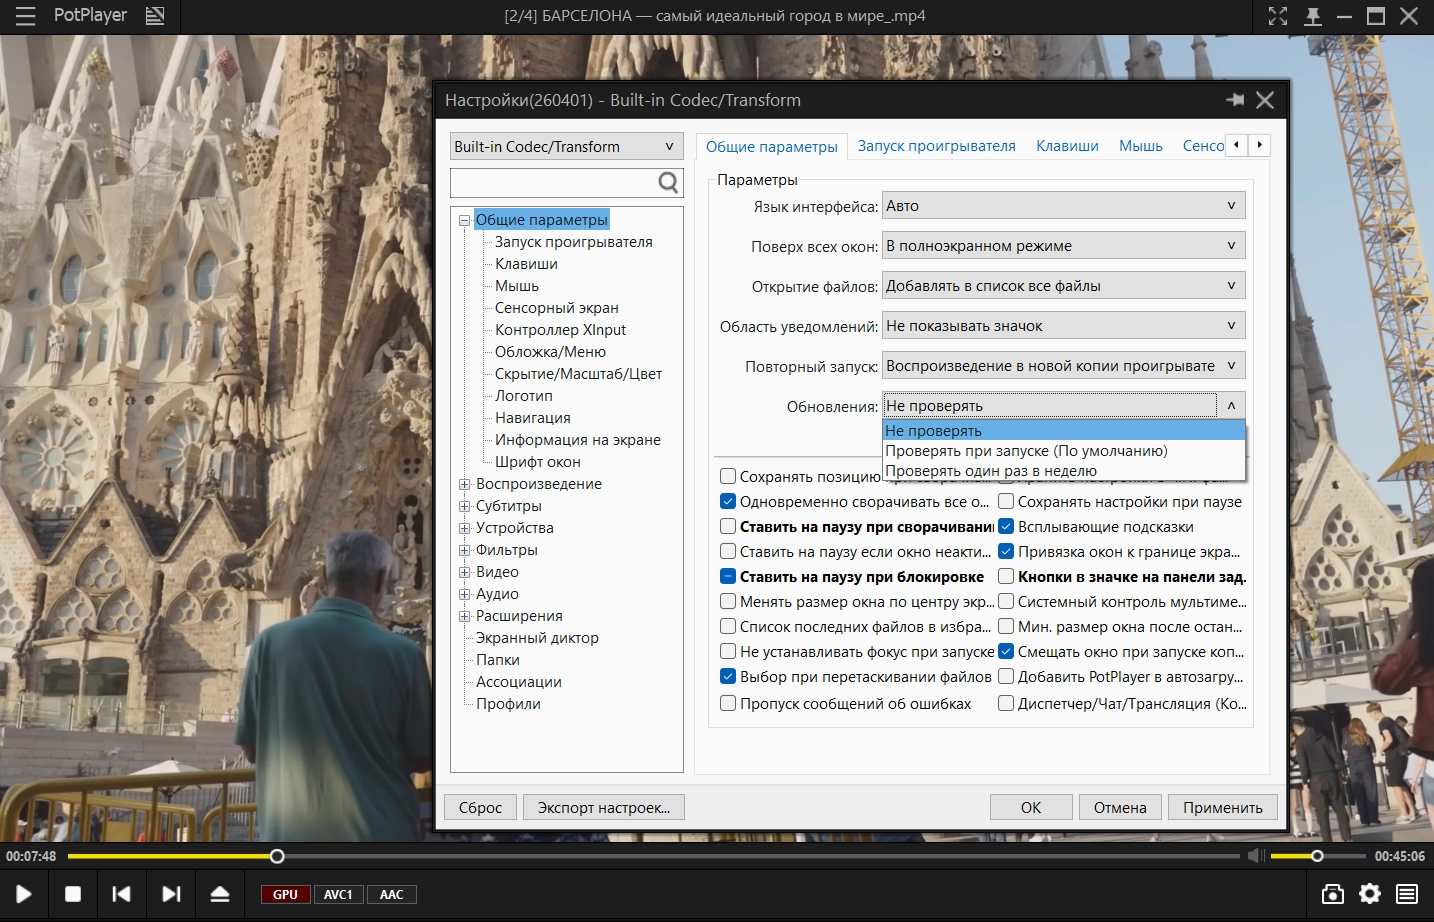Pin the settings dialog window

click(x=1235, y=100)
